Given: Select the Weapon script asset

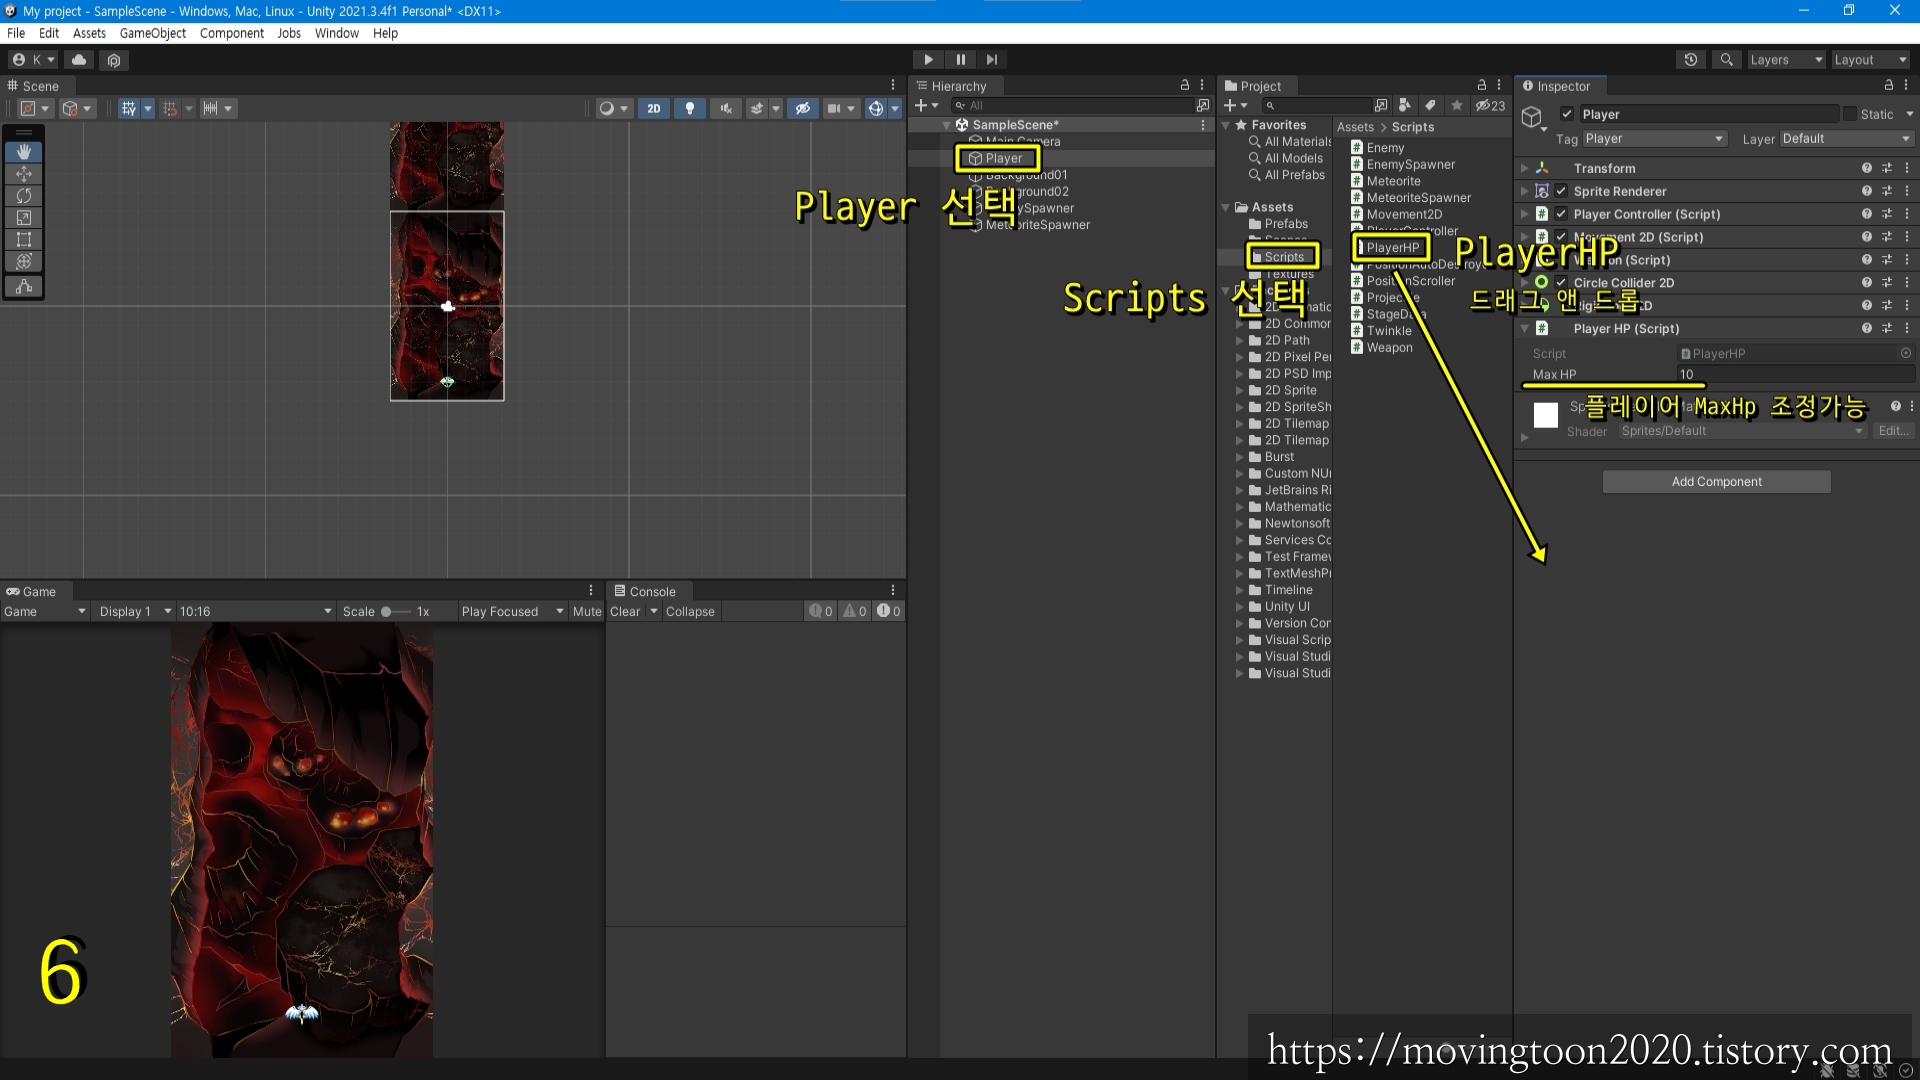Looking at the screenshot, I should (1389, 348).
